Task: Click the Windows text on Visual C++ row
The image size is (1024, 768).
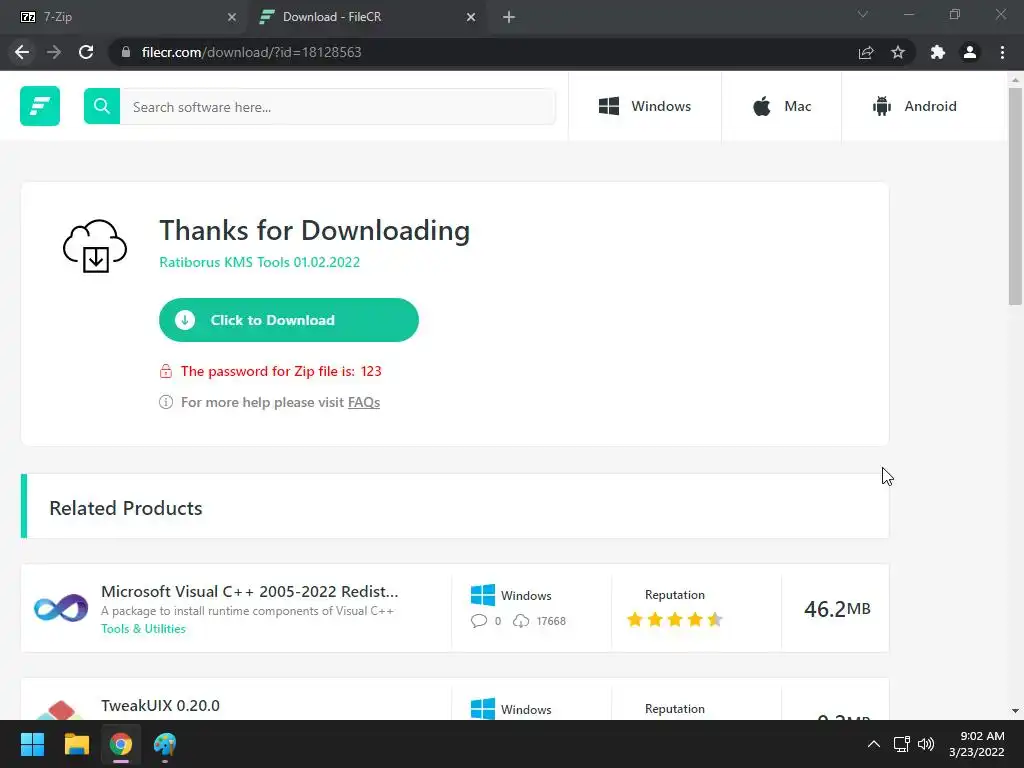Action: (x=526, y=596)
